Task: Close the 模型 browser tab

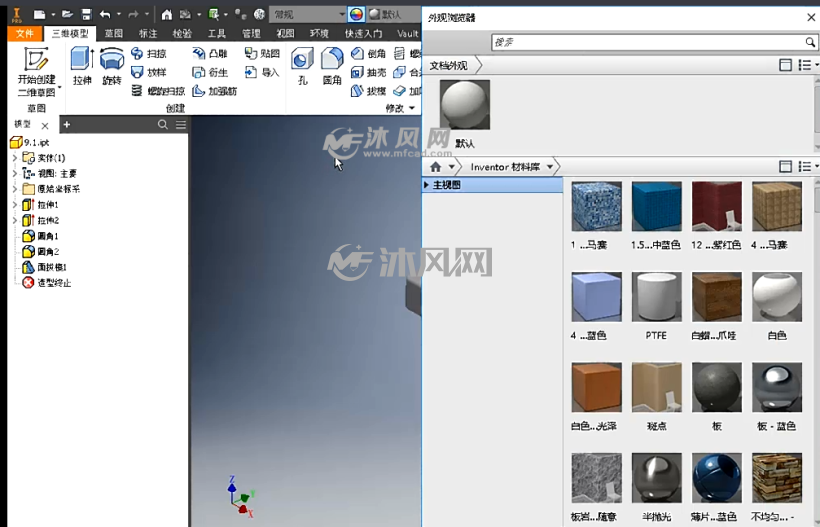Action: pos(45,126)
